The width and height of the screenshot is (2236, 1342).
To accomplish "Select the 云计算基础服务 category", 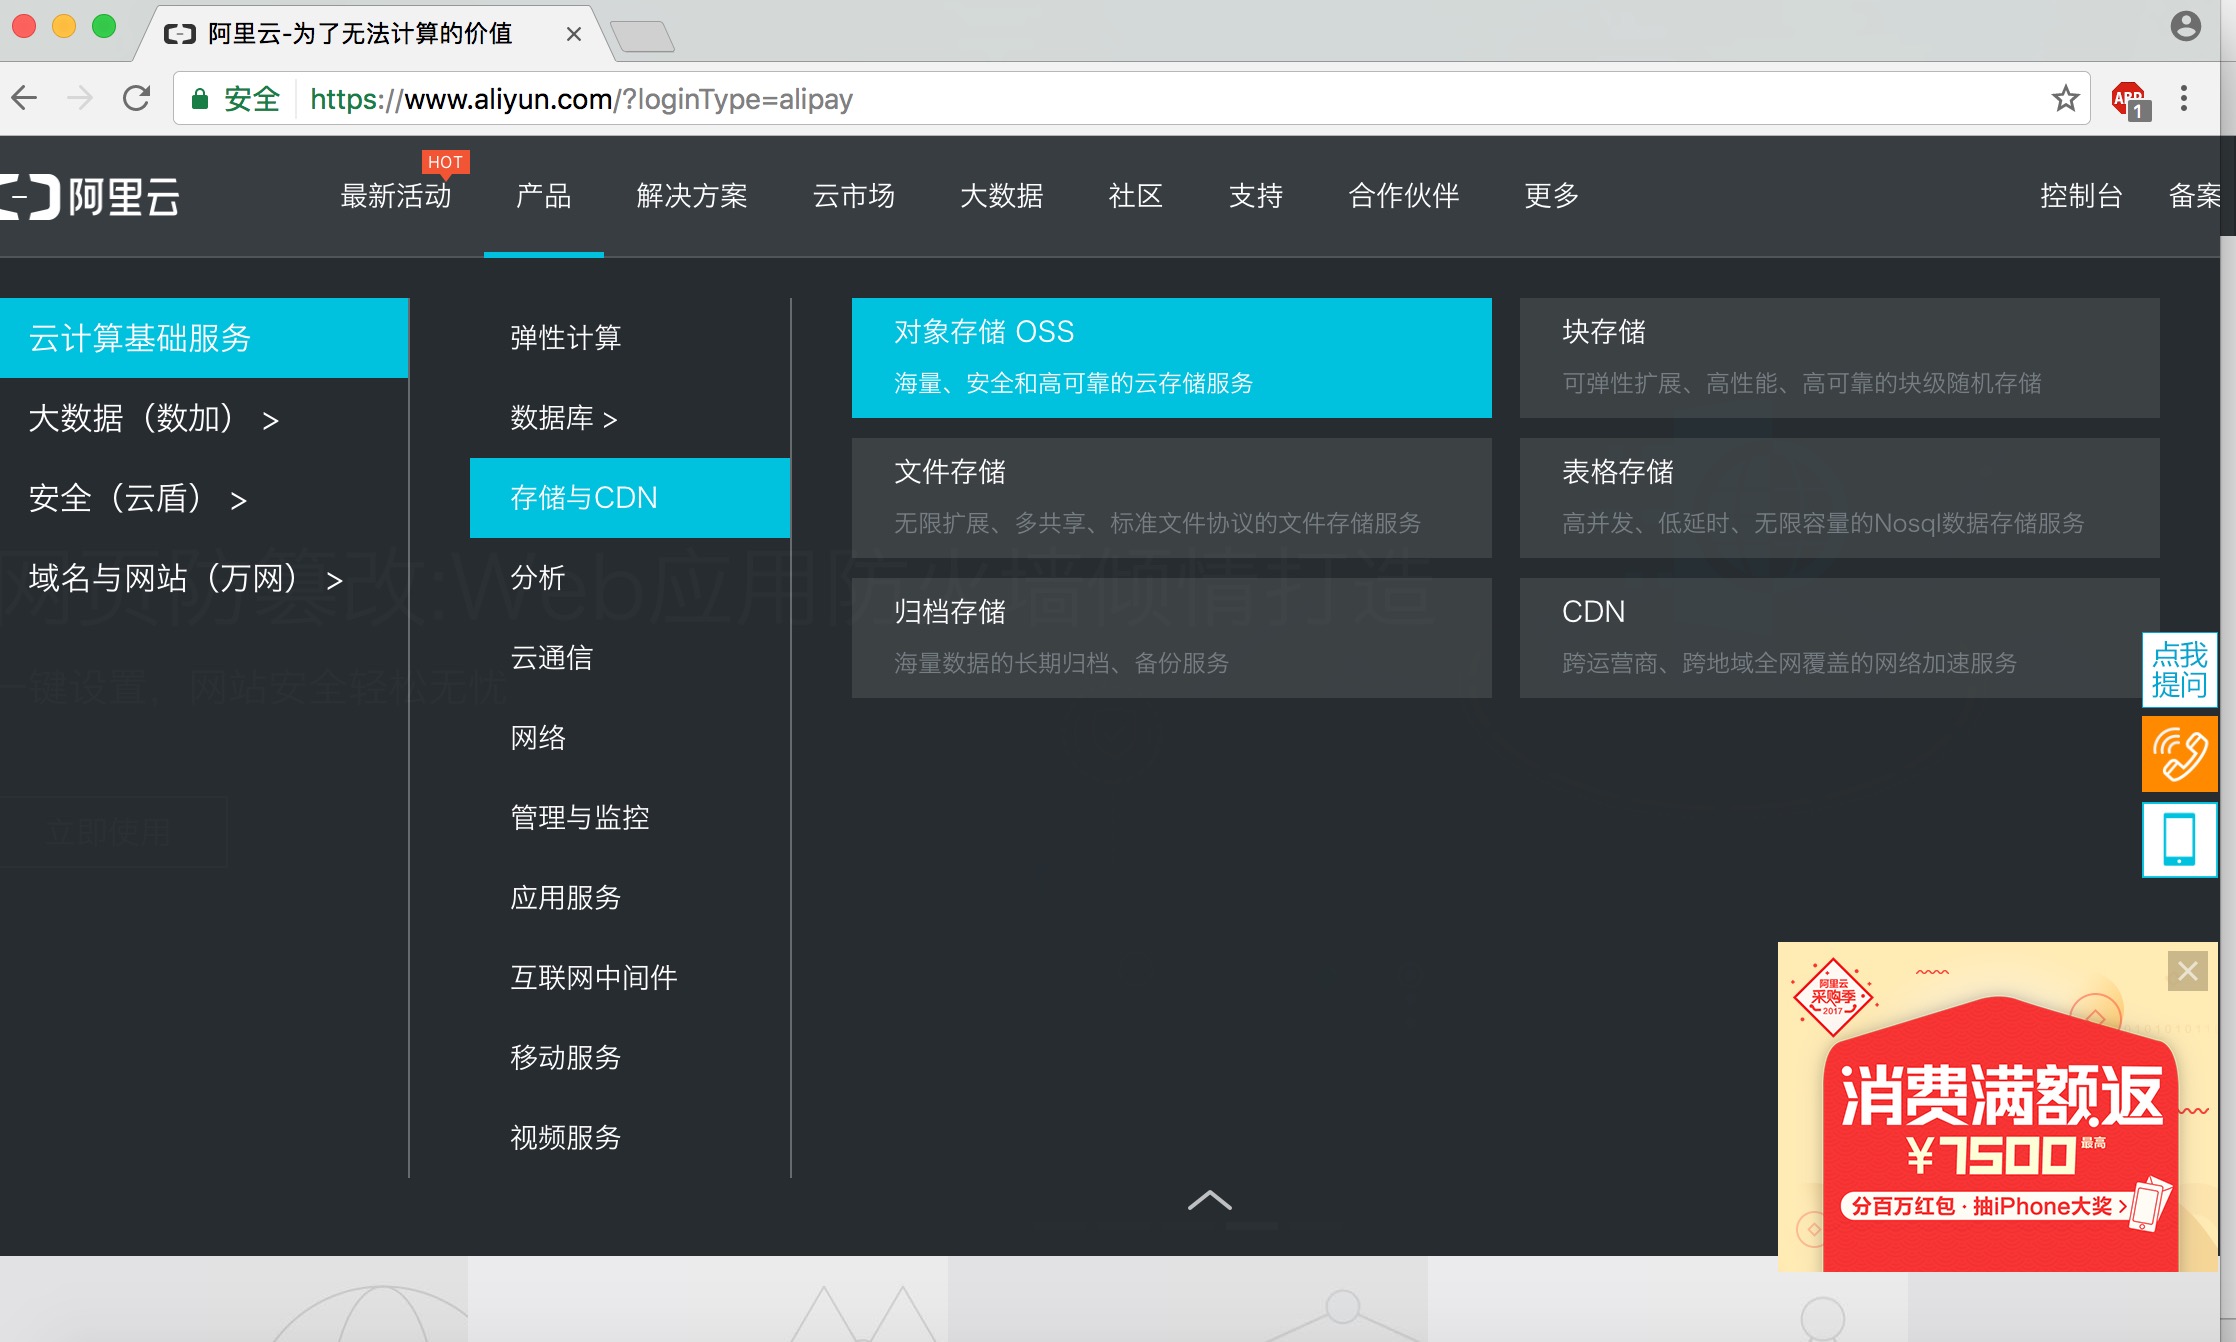I will pos(204,338).
